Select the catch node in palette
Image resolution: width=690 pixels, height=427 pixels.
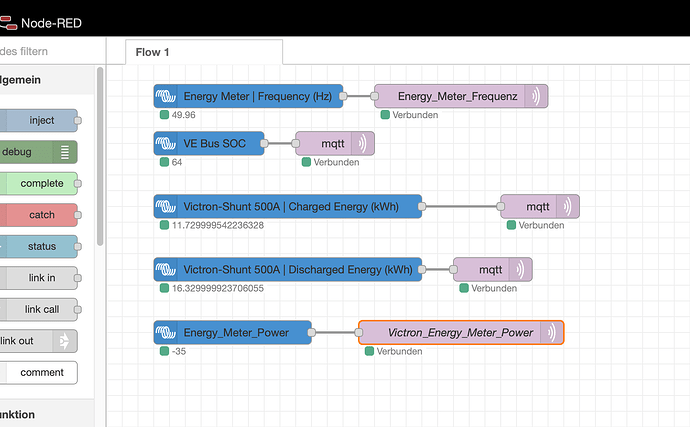coord(39,215)
